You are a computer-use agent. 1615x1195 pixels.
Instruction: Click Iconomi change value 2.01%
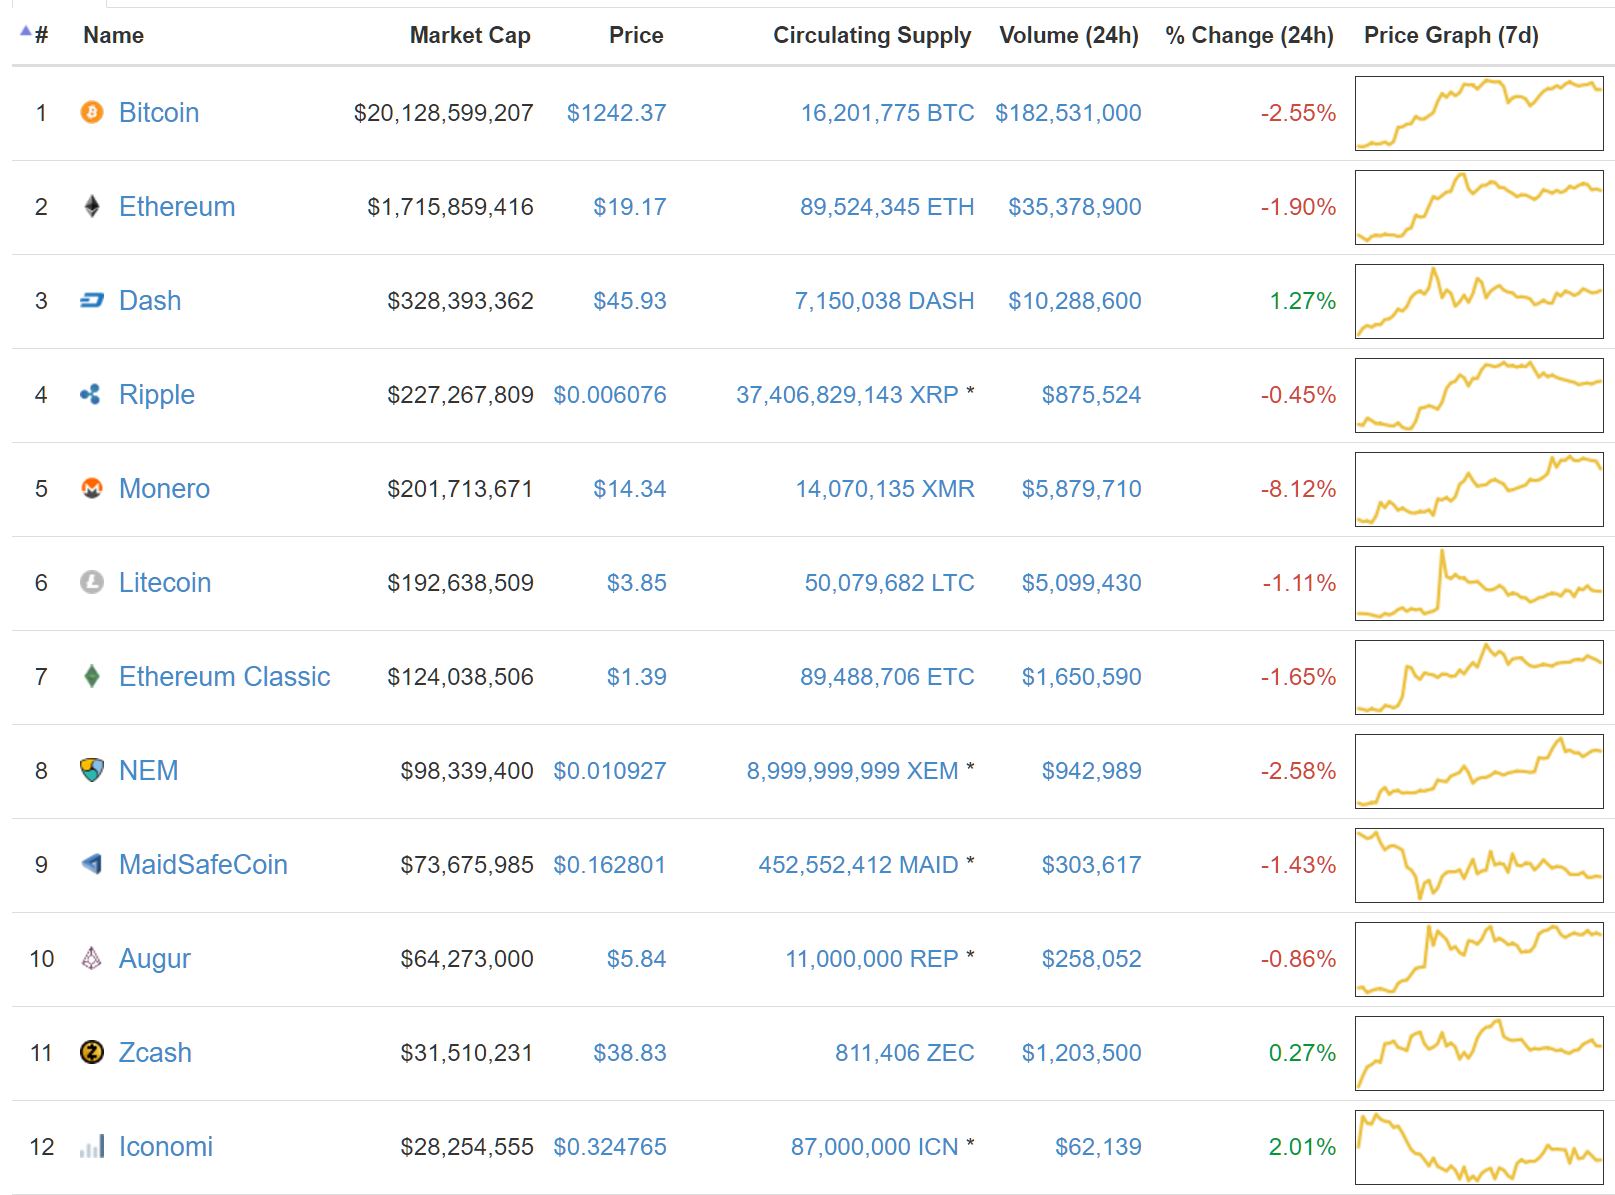coord(1302,1147)
